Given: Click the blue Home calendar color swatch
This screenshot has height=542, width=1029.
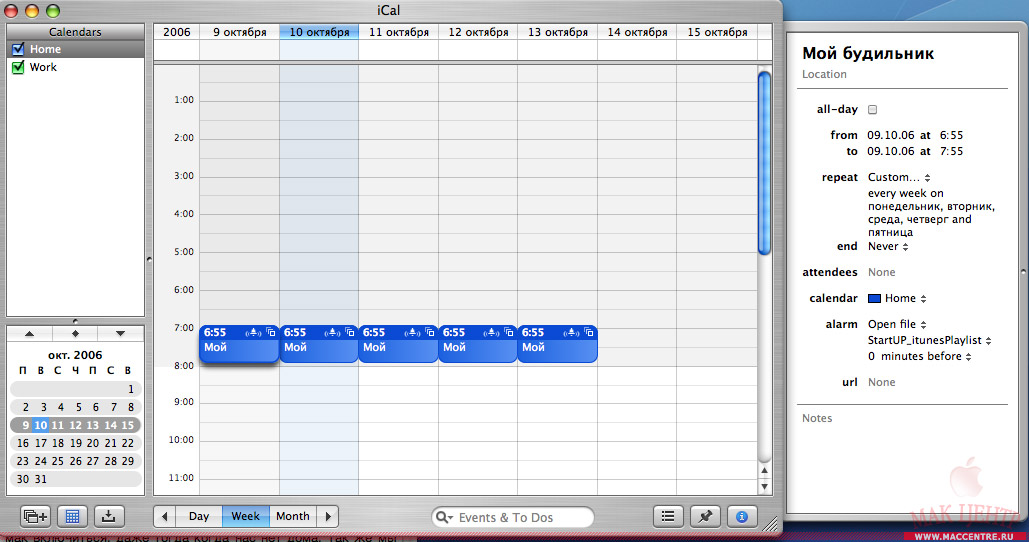Looking at the screenshot, I should pos(874,299).
